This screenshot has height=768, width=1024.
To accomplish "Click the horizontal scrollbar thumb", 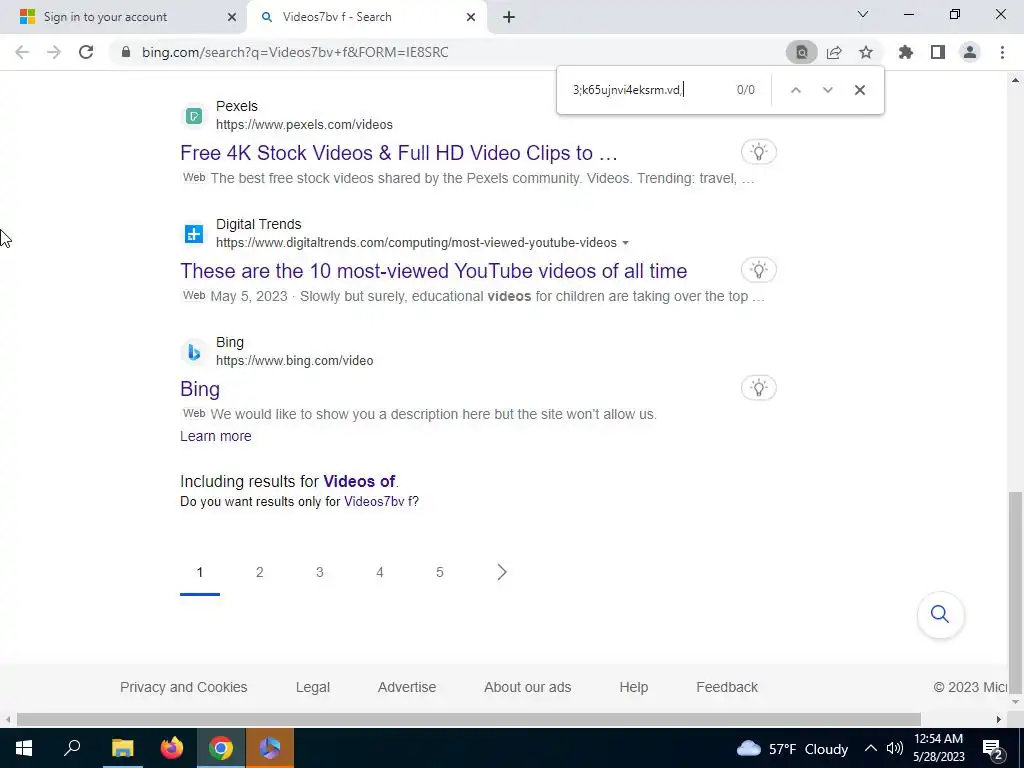I will [x=468, y=720].
